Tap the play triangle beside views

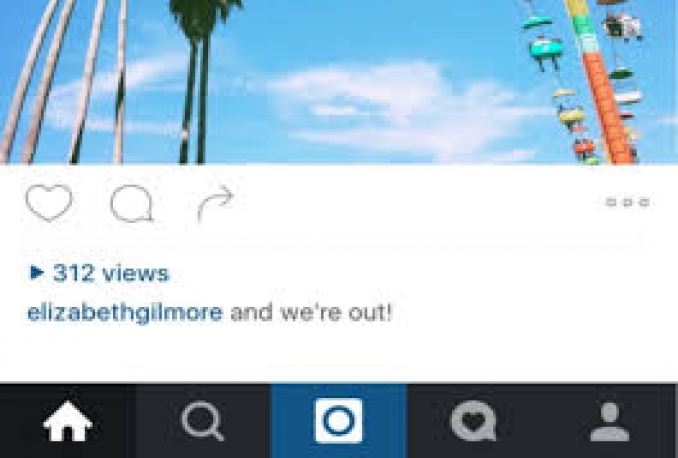pos(37,272)
